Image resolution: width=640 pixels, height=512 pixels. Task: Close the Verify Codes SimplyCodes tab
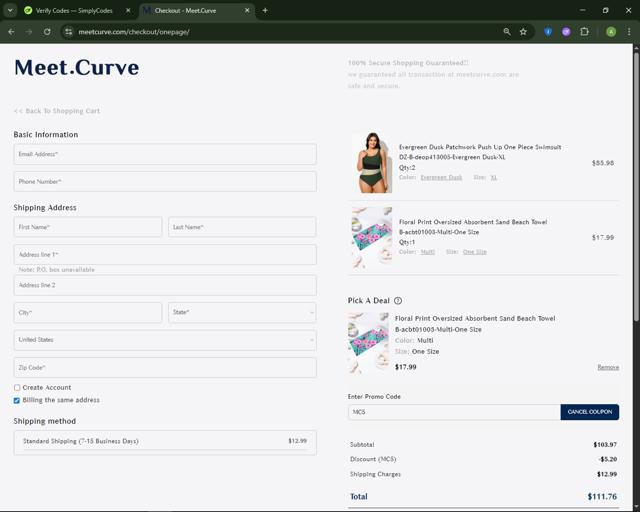tap(128, 11)
